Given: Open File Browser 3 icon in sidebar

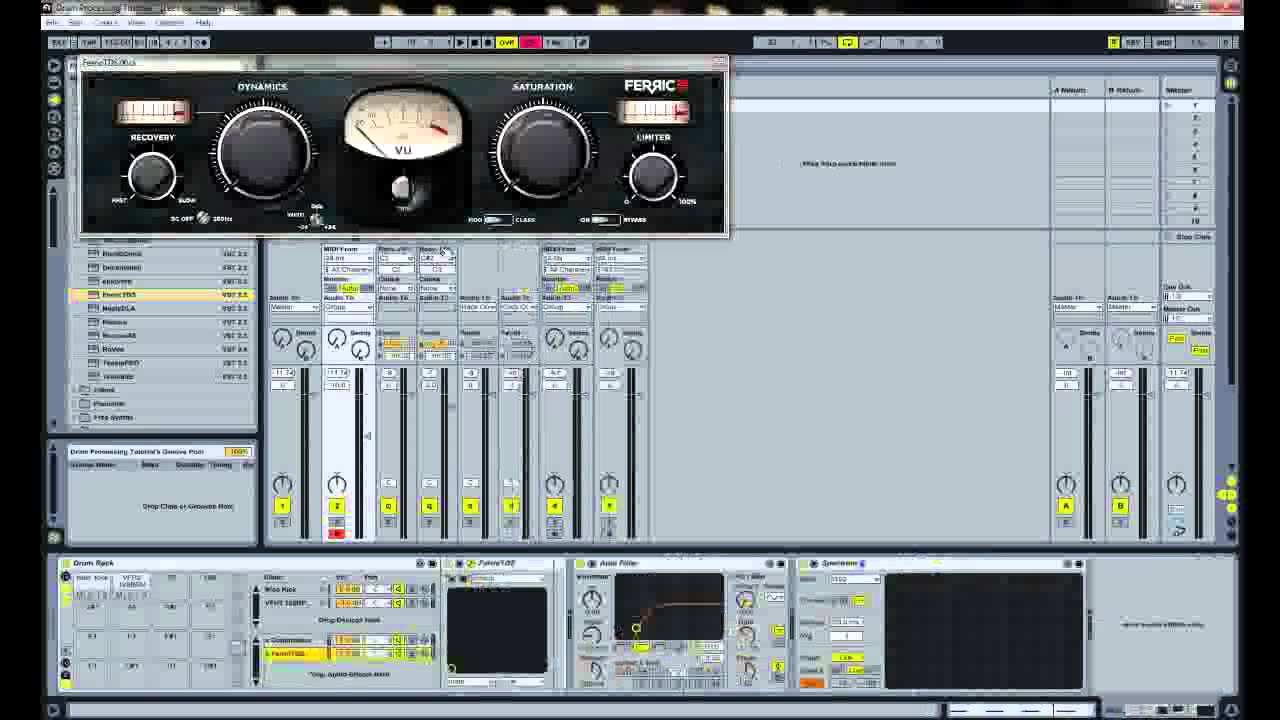Looking at the screenshot, I should coord(54,152).
